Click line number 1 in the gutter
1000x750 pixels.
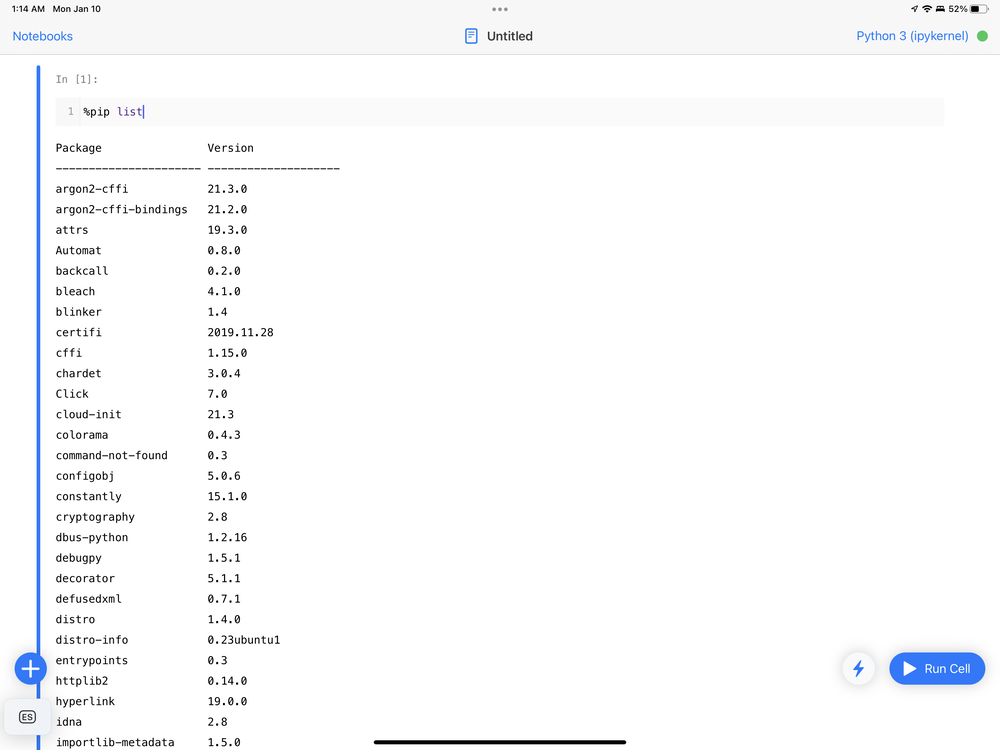[x=70, y=111]
